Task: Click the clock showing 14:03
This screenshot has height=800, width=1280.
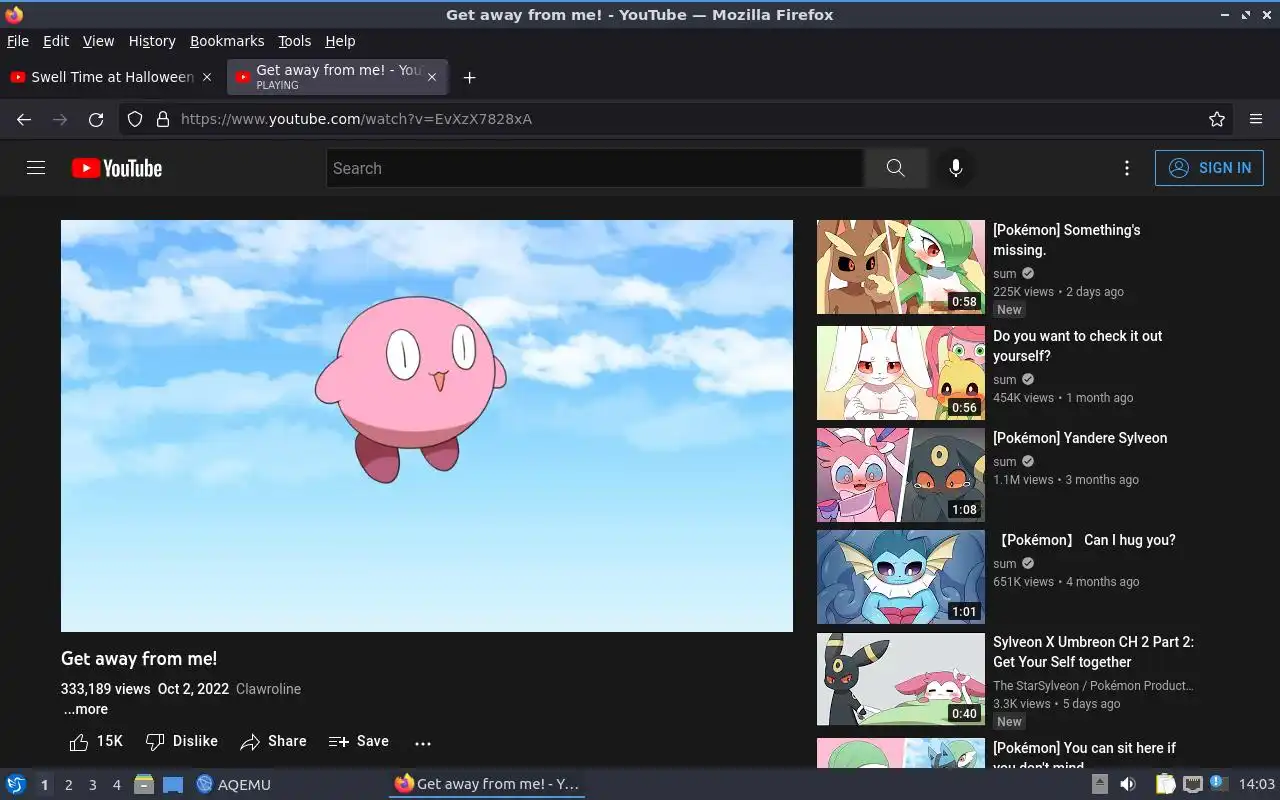Action: [1256, 784]
